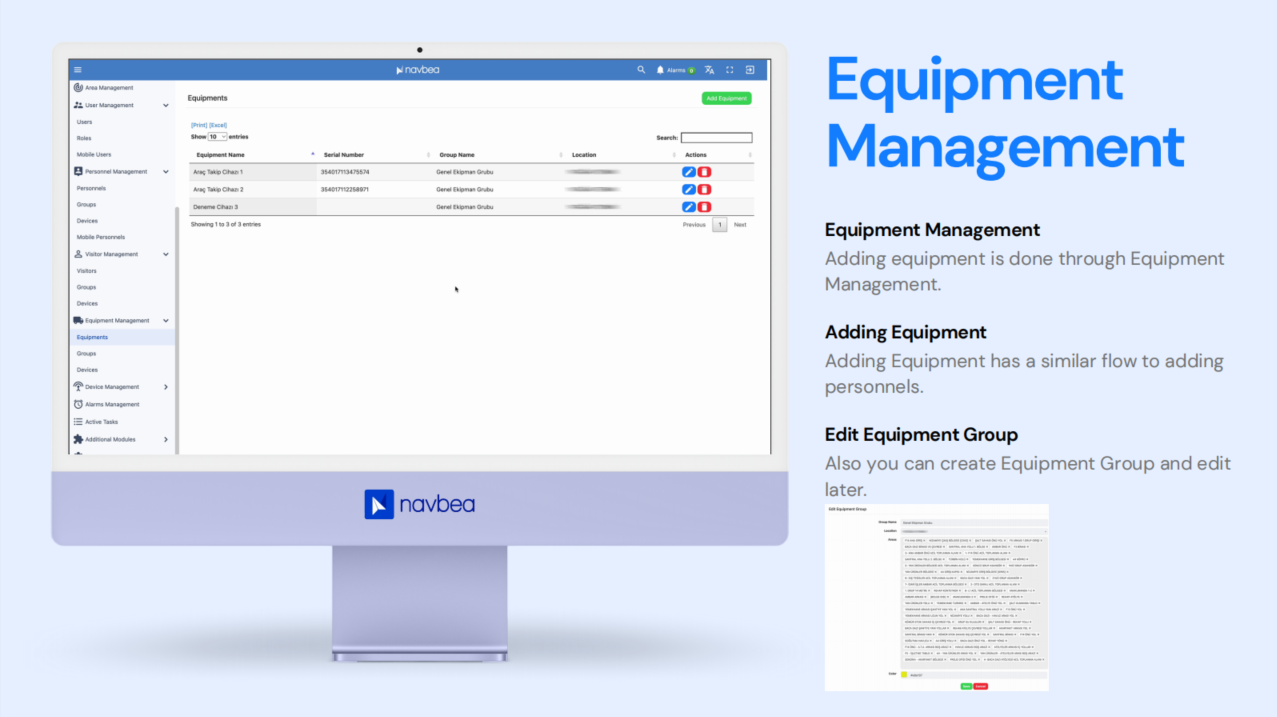The image size is (1277, 717).
Task: Delete Deneme Cihazı 3 using red trash icon
Action: [705, 207]
